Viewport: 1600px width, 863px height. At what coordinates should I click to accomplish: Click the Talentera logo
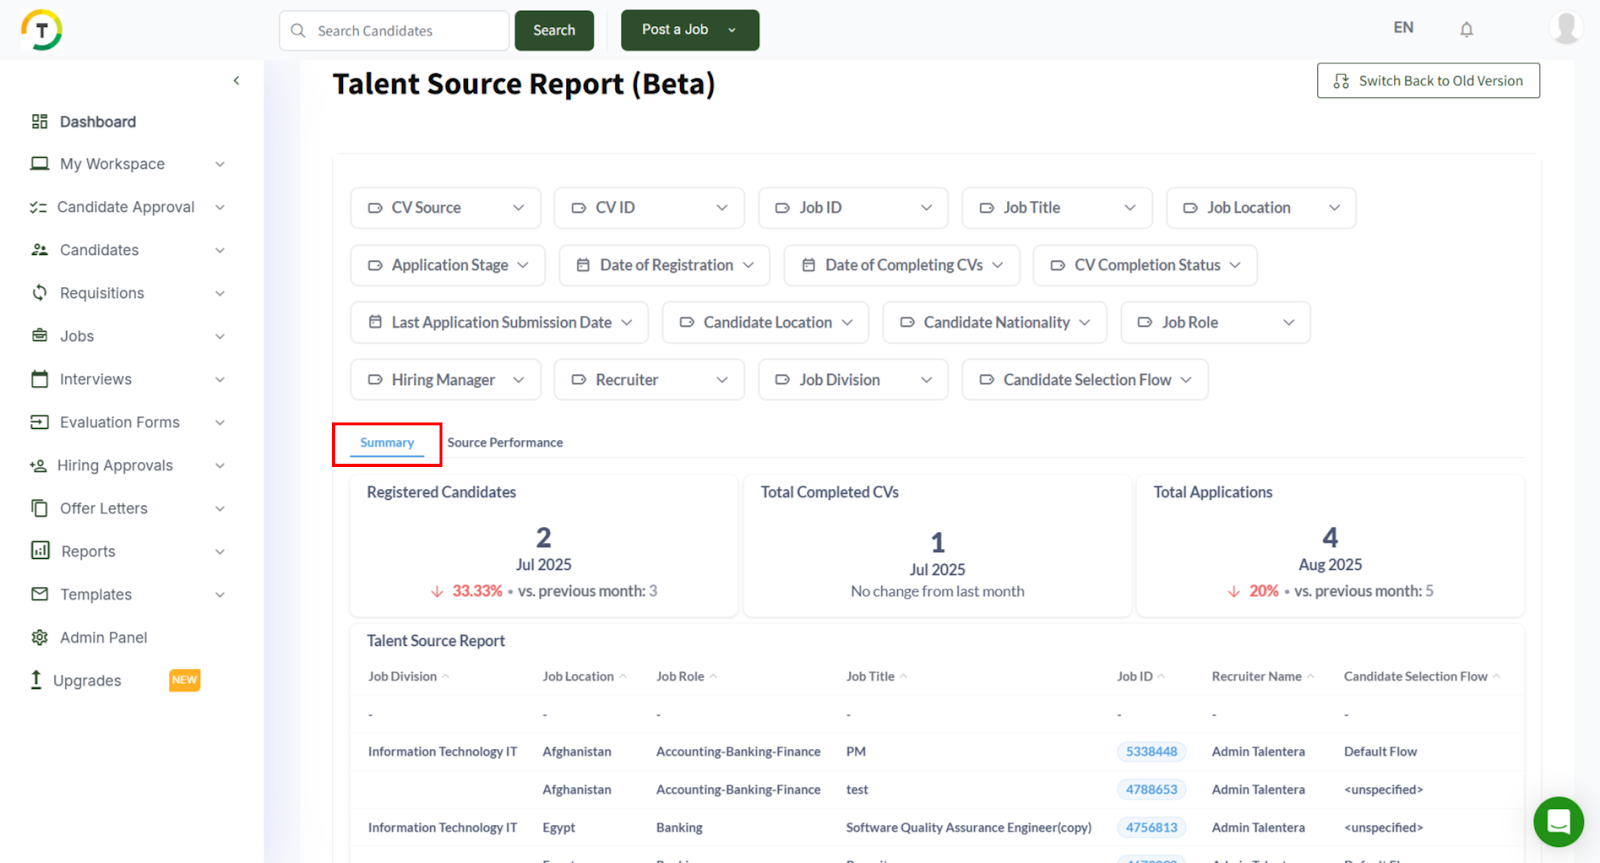(x=42, y=30)
